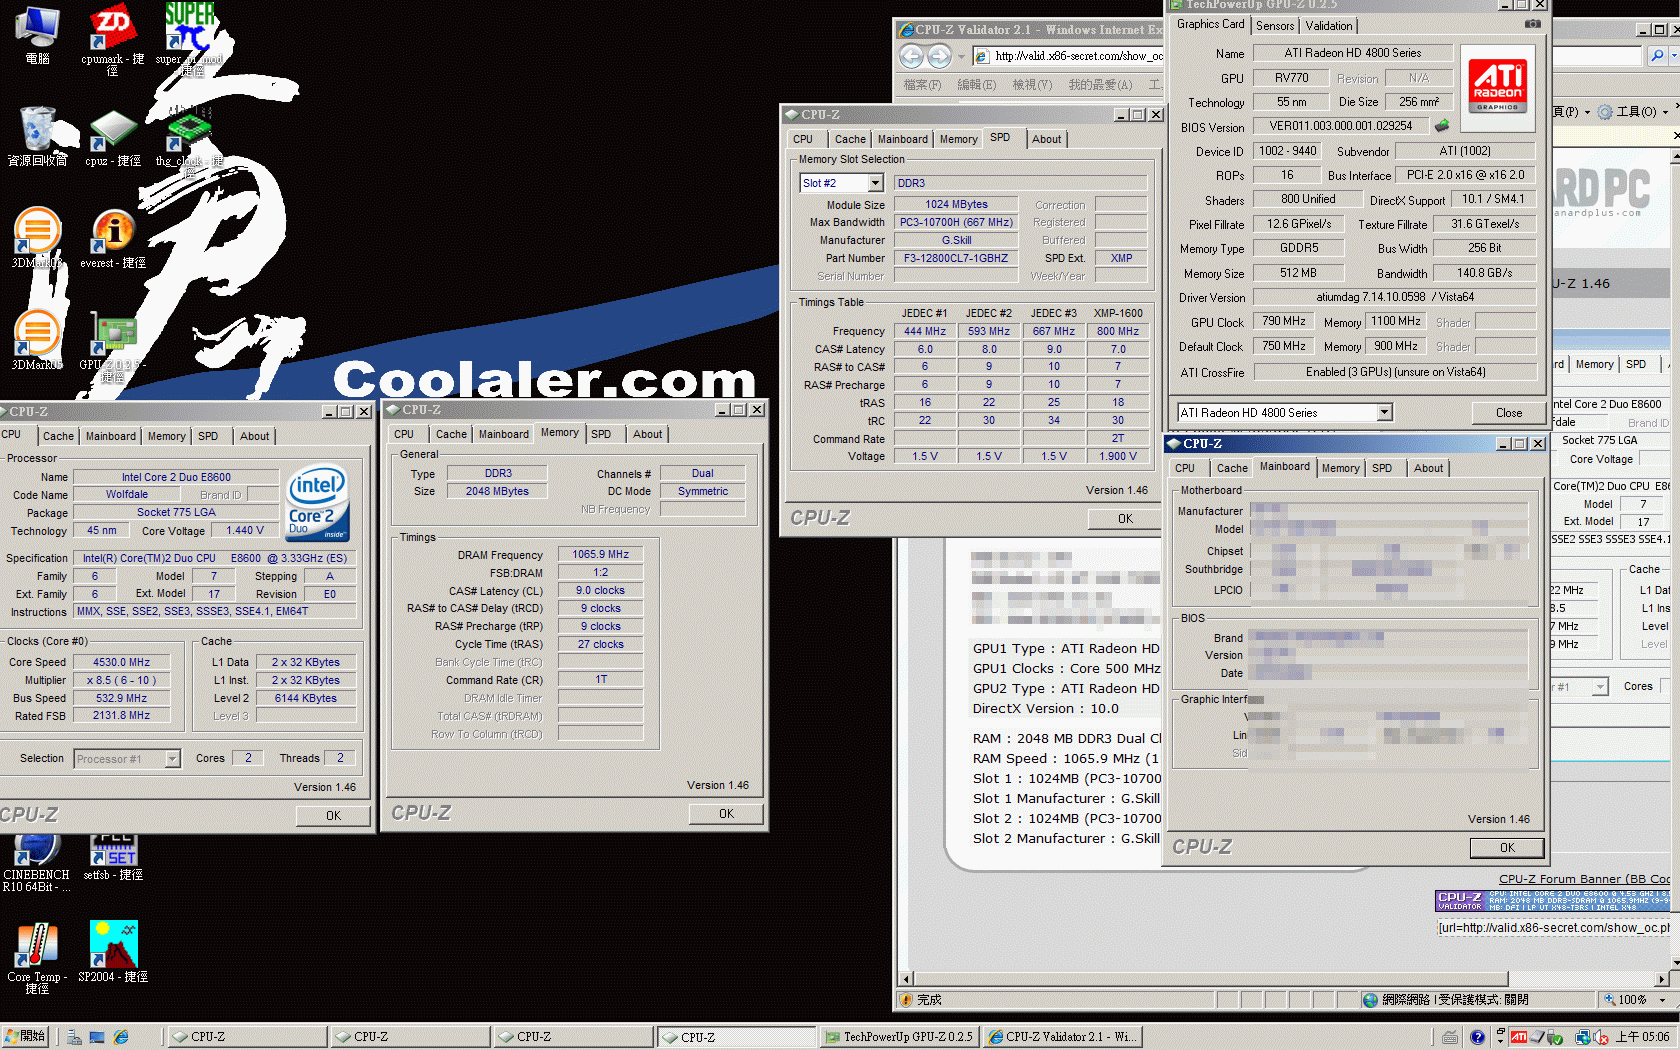The height and width of the screenshot is (1050, 1680).
Task: Click the muted volume tray icon
Action: (1601, 1038)
